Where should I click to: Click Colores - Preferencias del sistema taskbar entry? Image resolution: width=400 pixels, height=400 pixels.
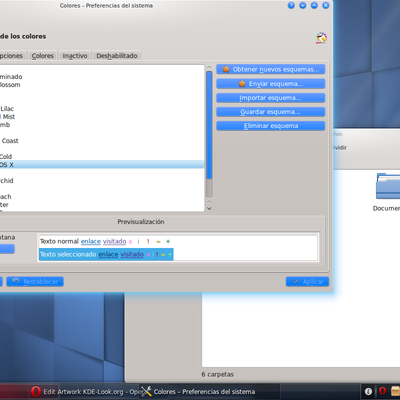[209, 391]
